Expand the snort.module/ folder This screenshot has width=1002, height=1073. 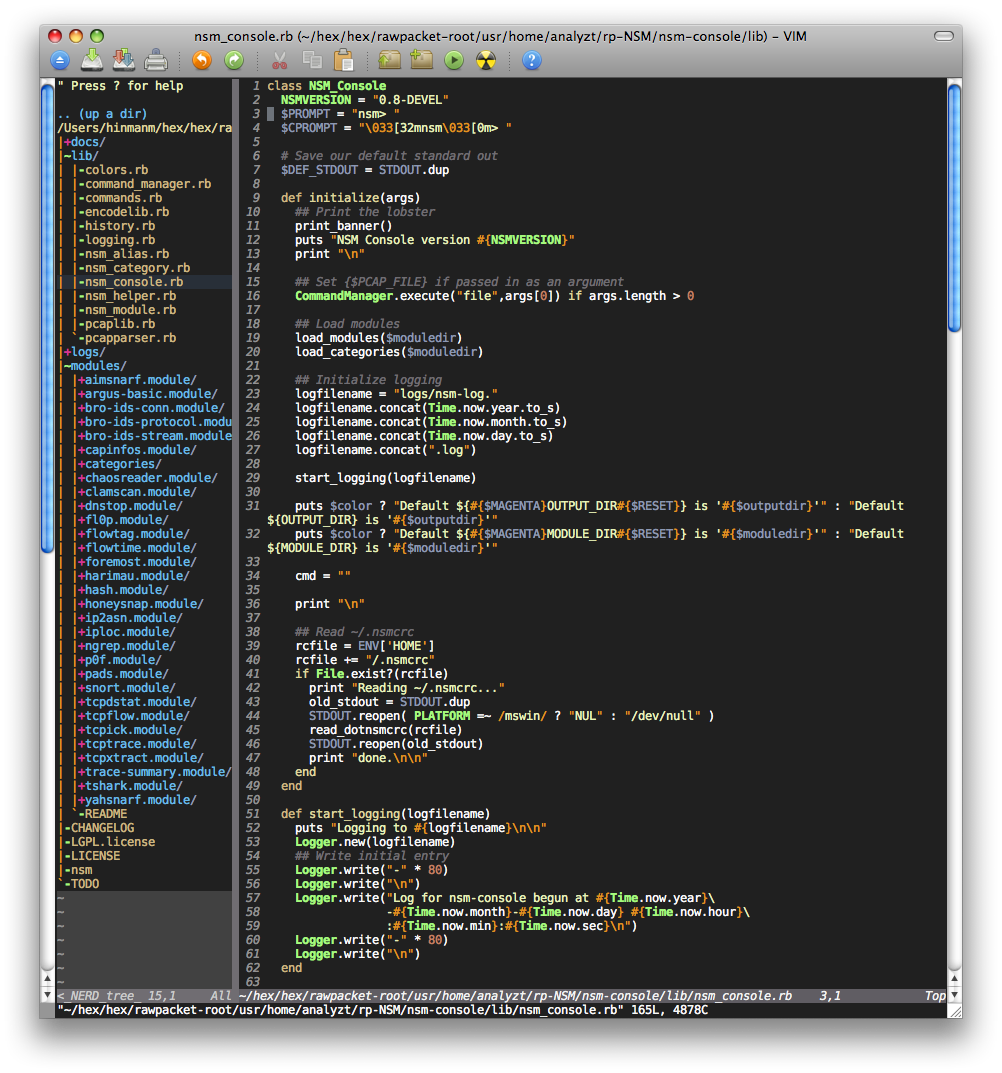(127, 688)
